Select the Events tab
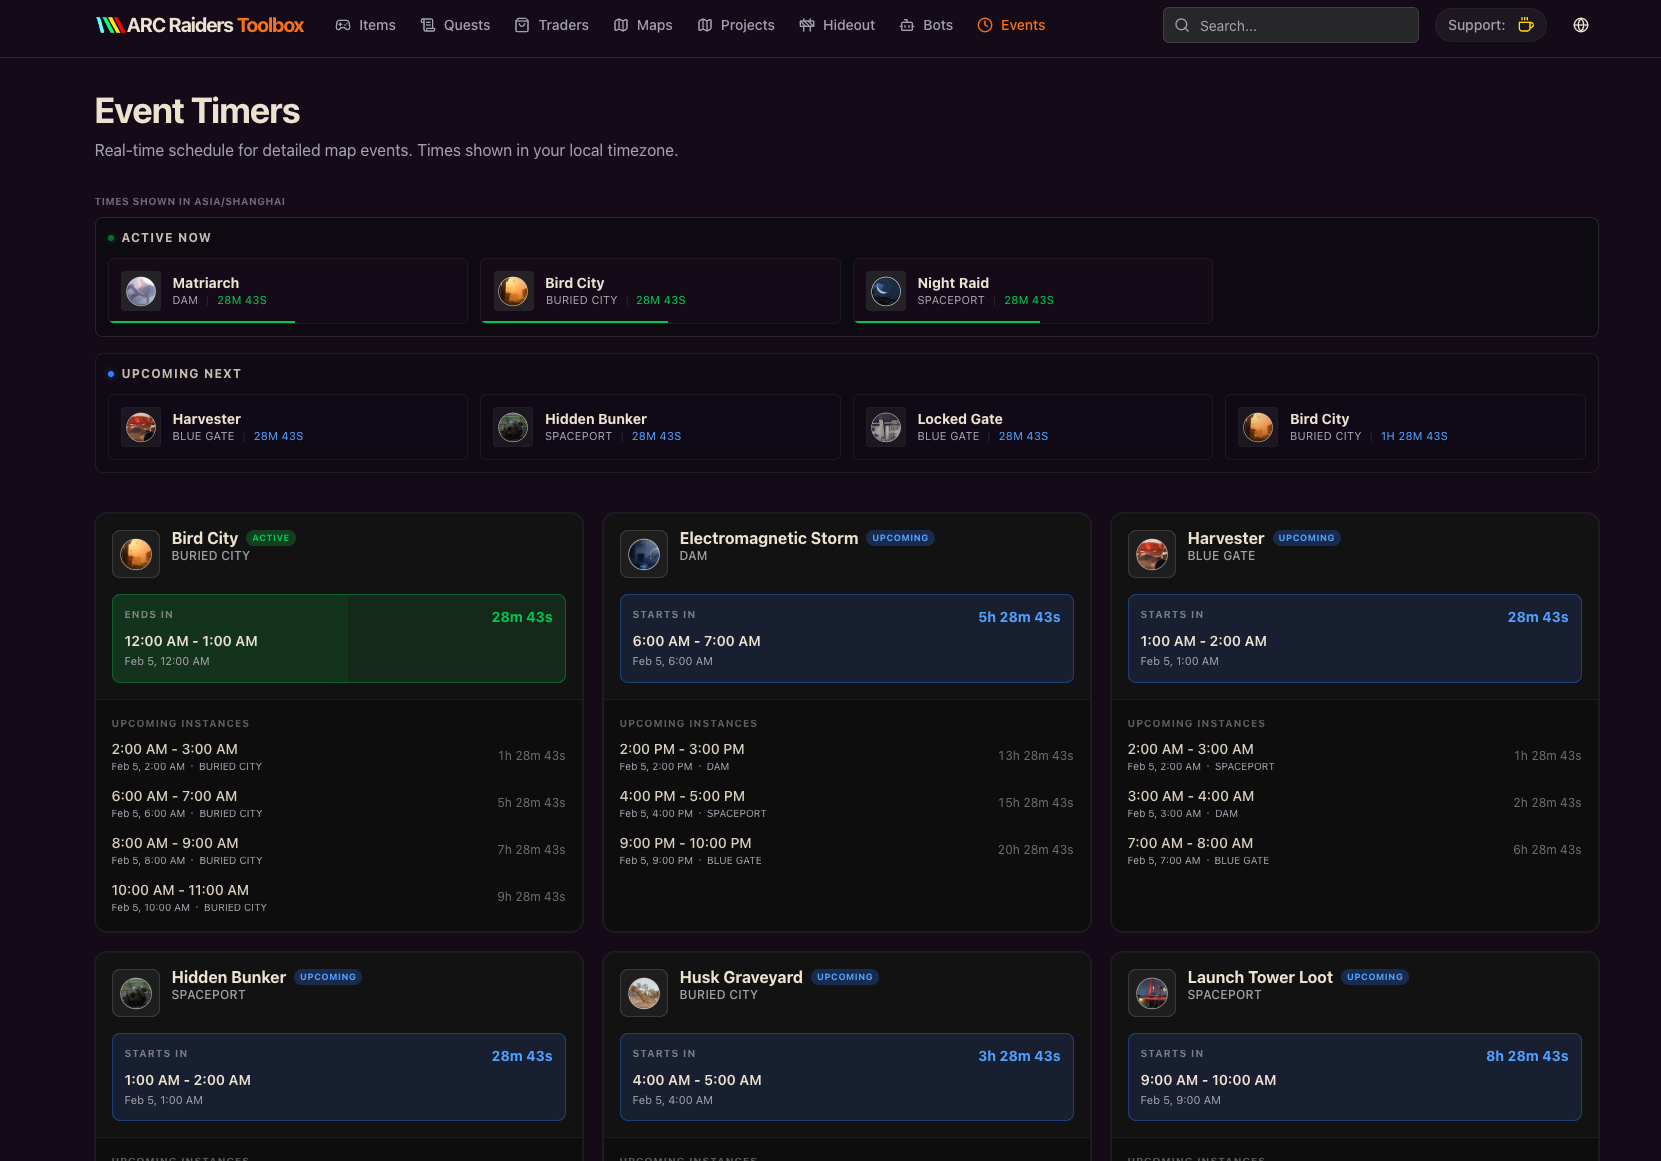The height and width of the screenshot is (1161, 1661). (1011, 25)
